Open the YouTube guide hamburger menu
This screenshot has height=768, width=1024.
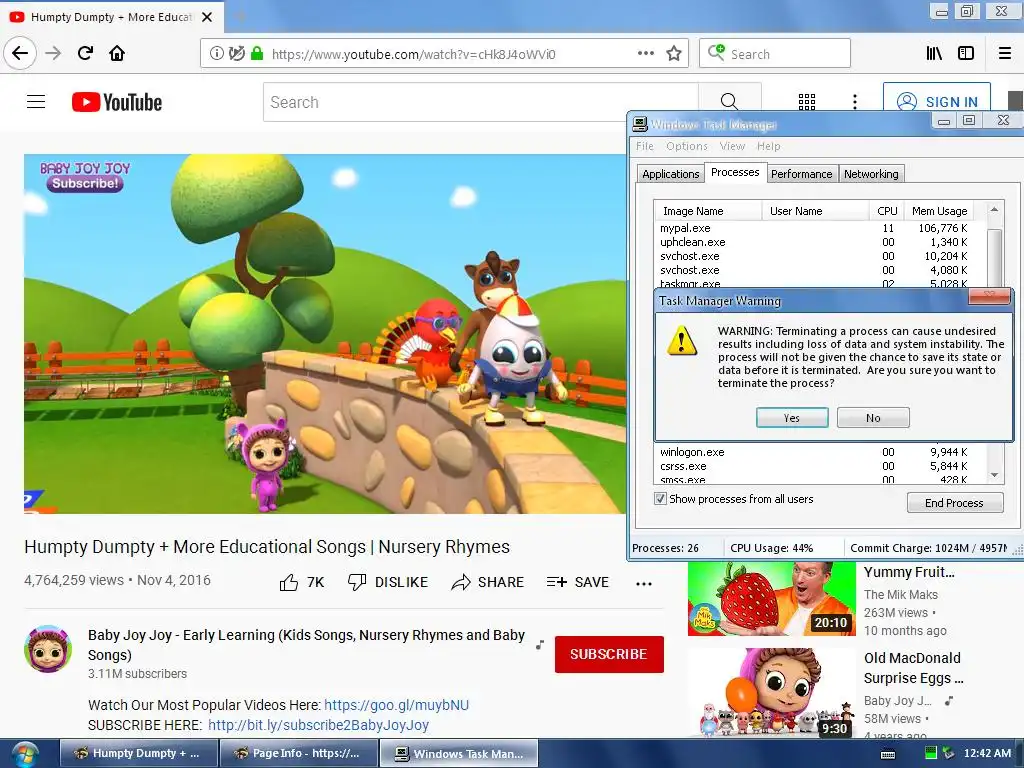(36, 102)
